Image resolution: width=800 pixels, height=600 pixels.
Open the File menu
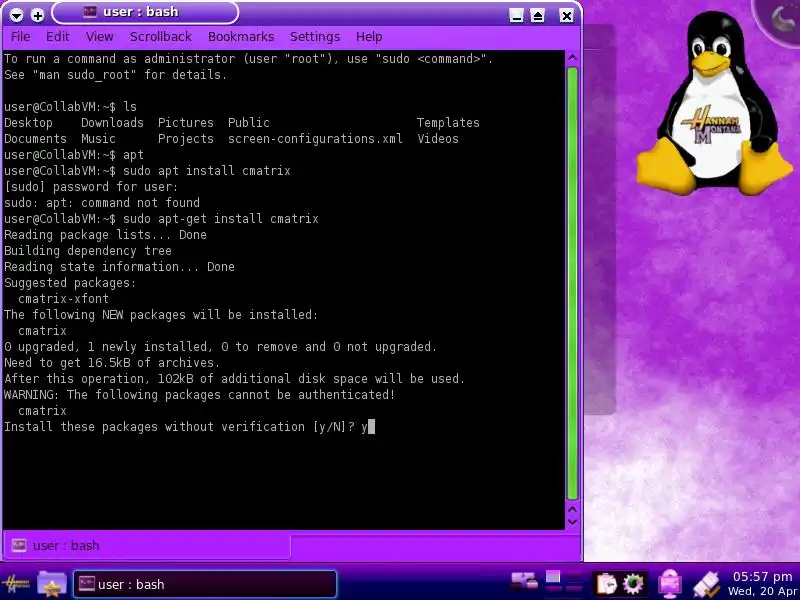[20, 37]
